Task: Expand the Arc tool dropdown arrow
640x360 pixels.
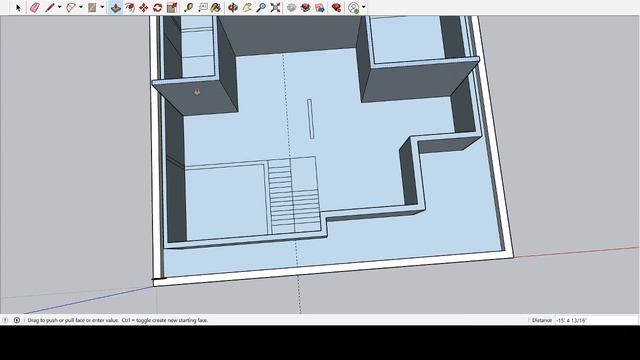Action: (x=81, y=7)
